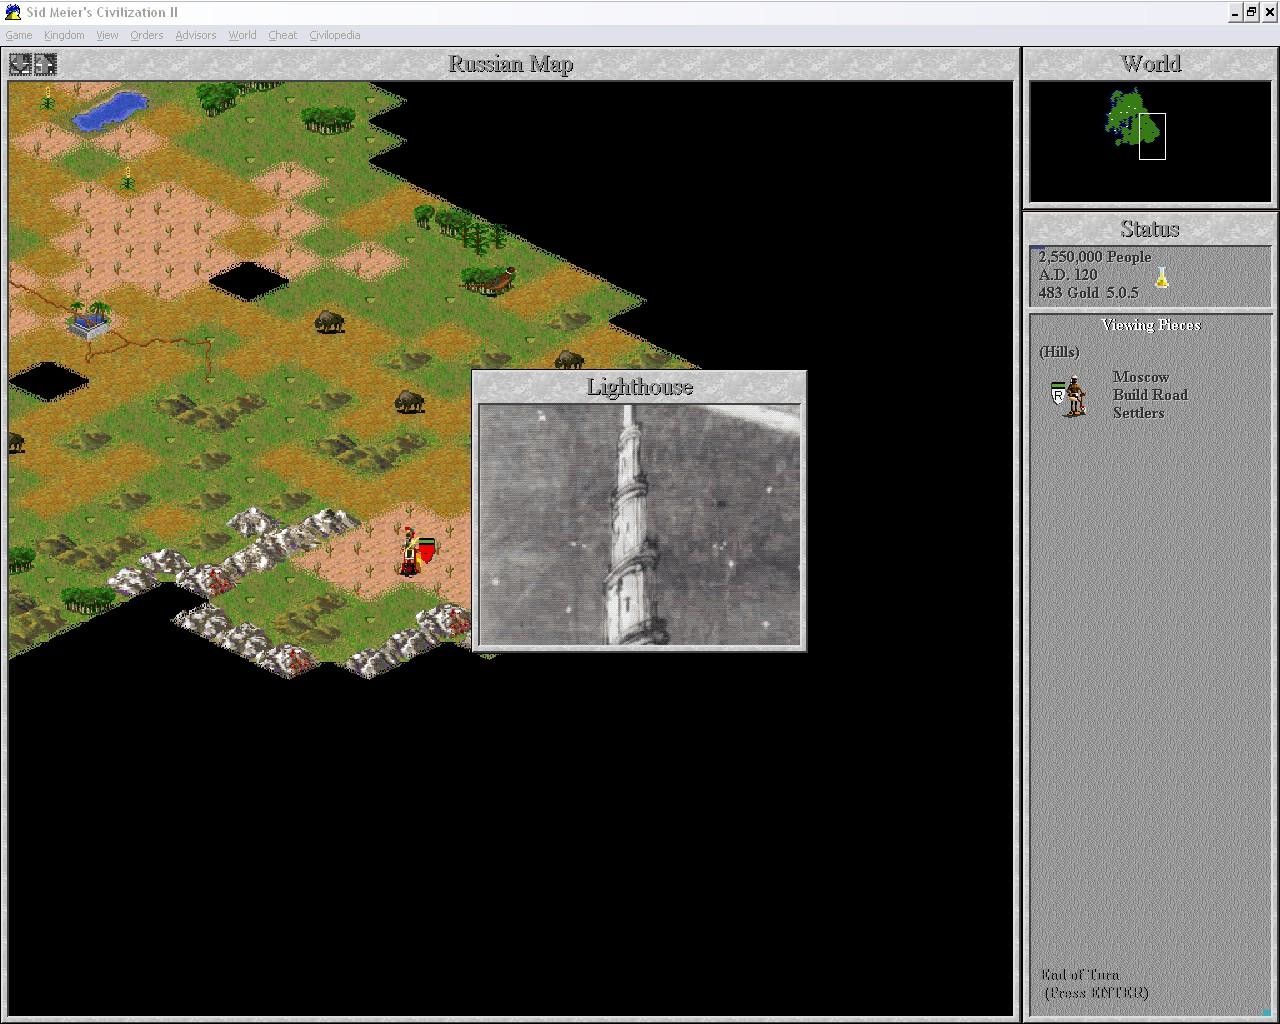Open the Advisors menu
Viewport: 1280px width, 1024px height.
pos(195,35)
